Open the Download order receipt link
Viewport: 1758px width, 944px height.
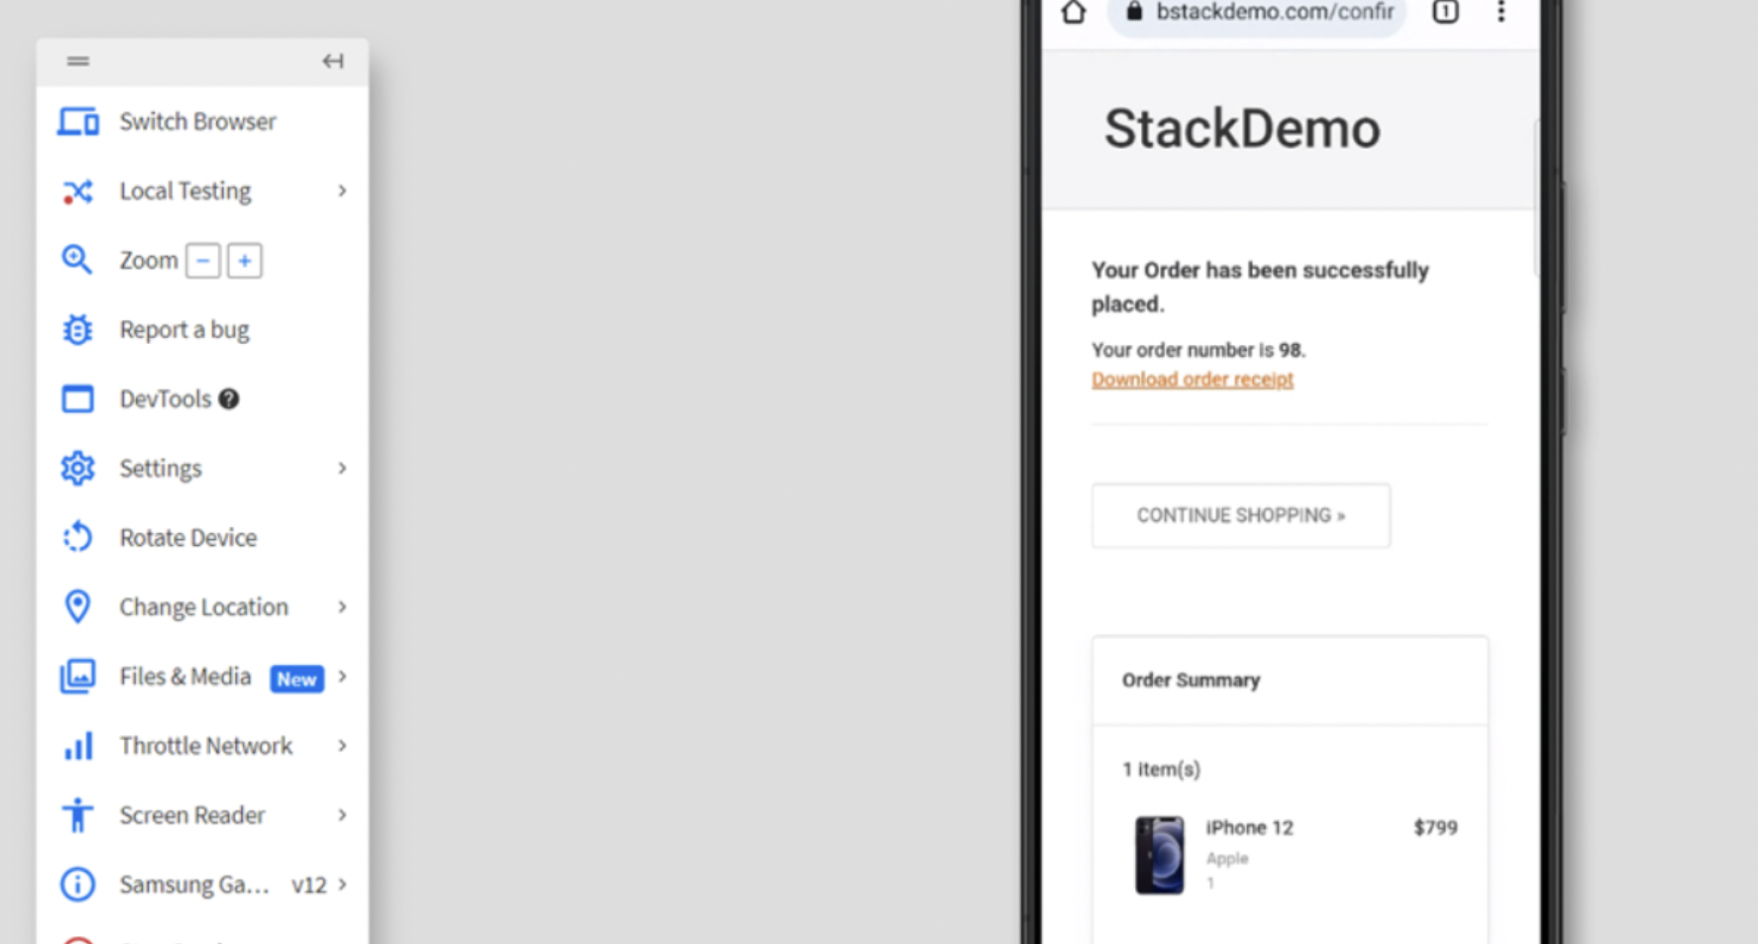(1192, 379)
